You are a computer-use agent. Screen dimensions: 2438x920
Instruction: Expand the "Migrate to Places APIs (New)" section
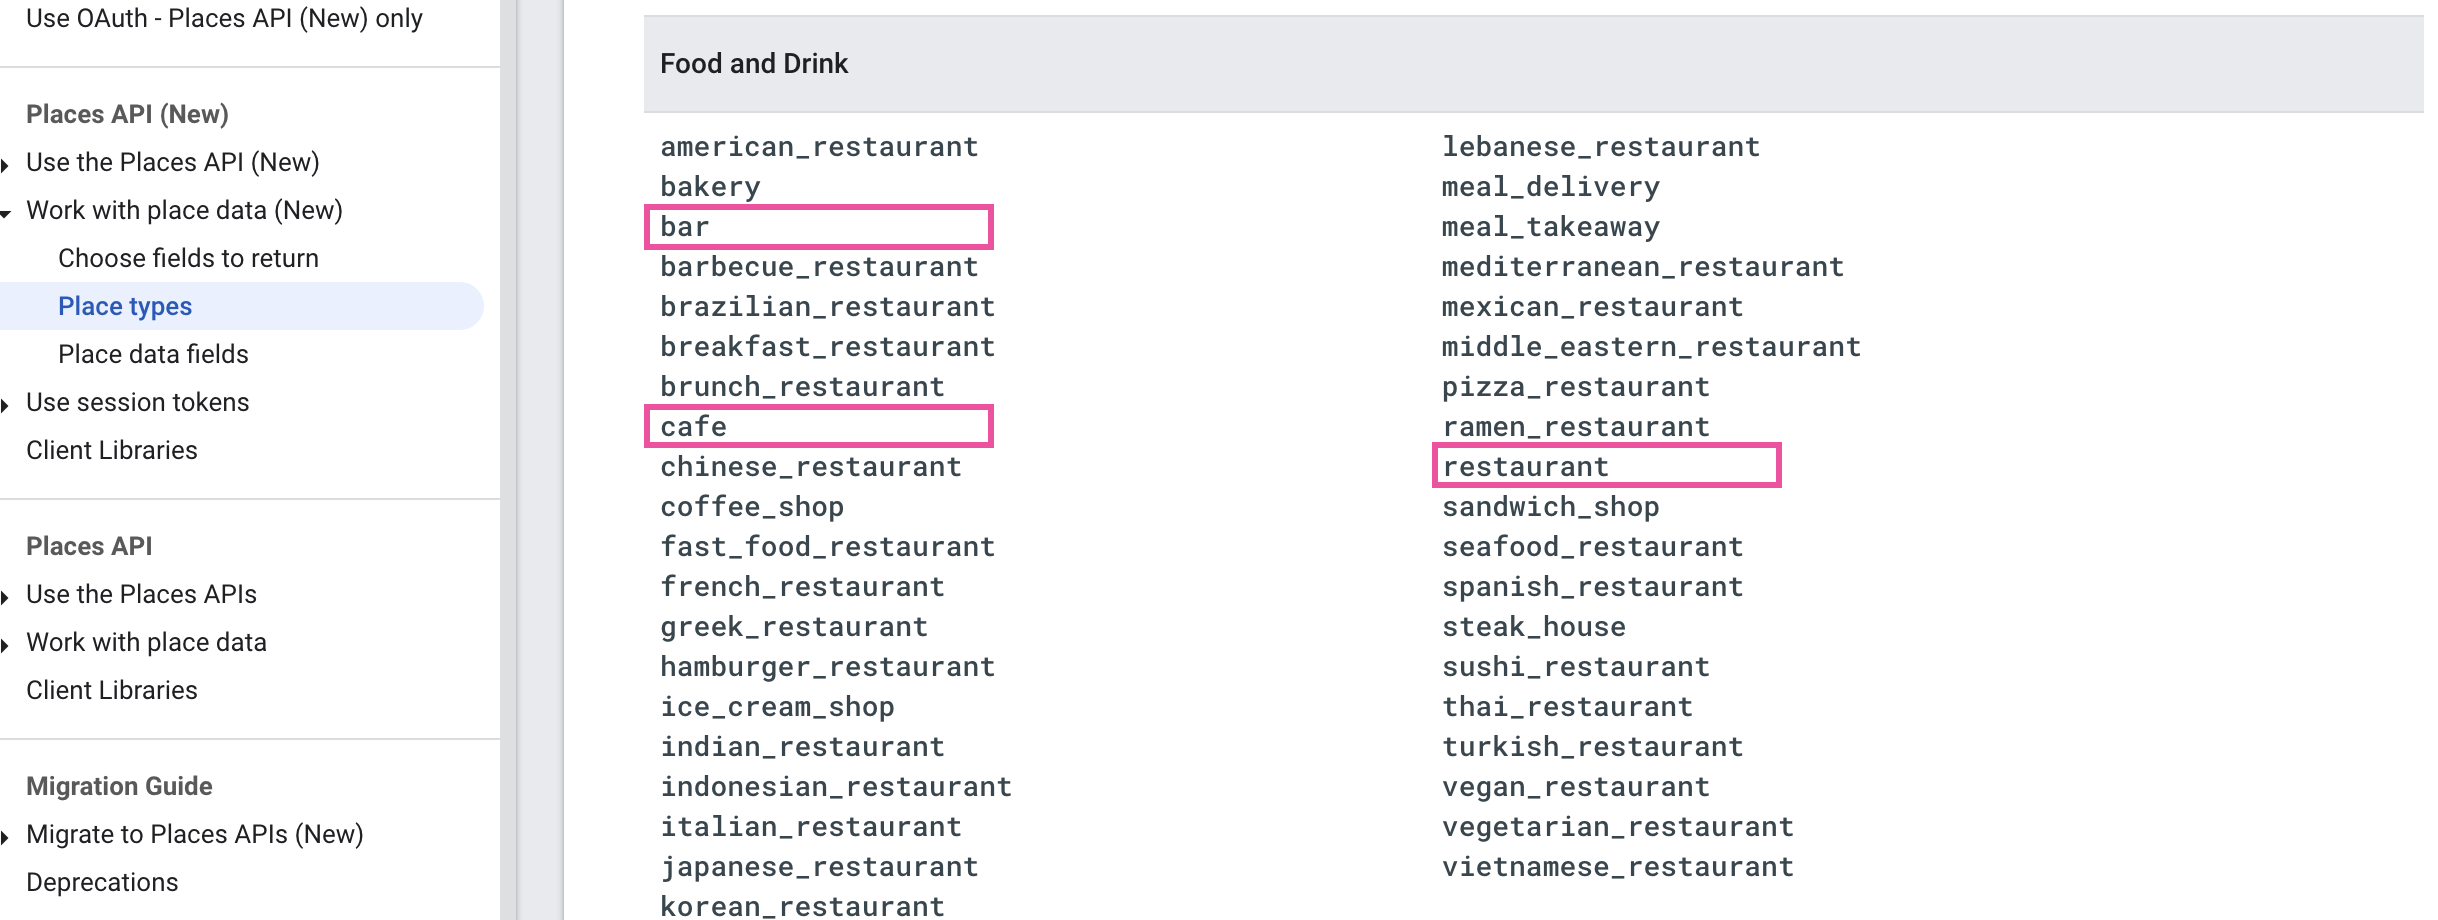[x=198, y=834]
